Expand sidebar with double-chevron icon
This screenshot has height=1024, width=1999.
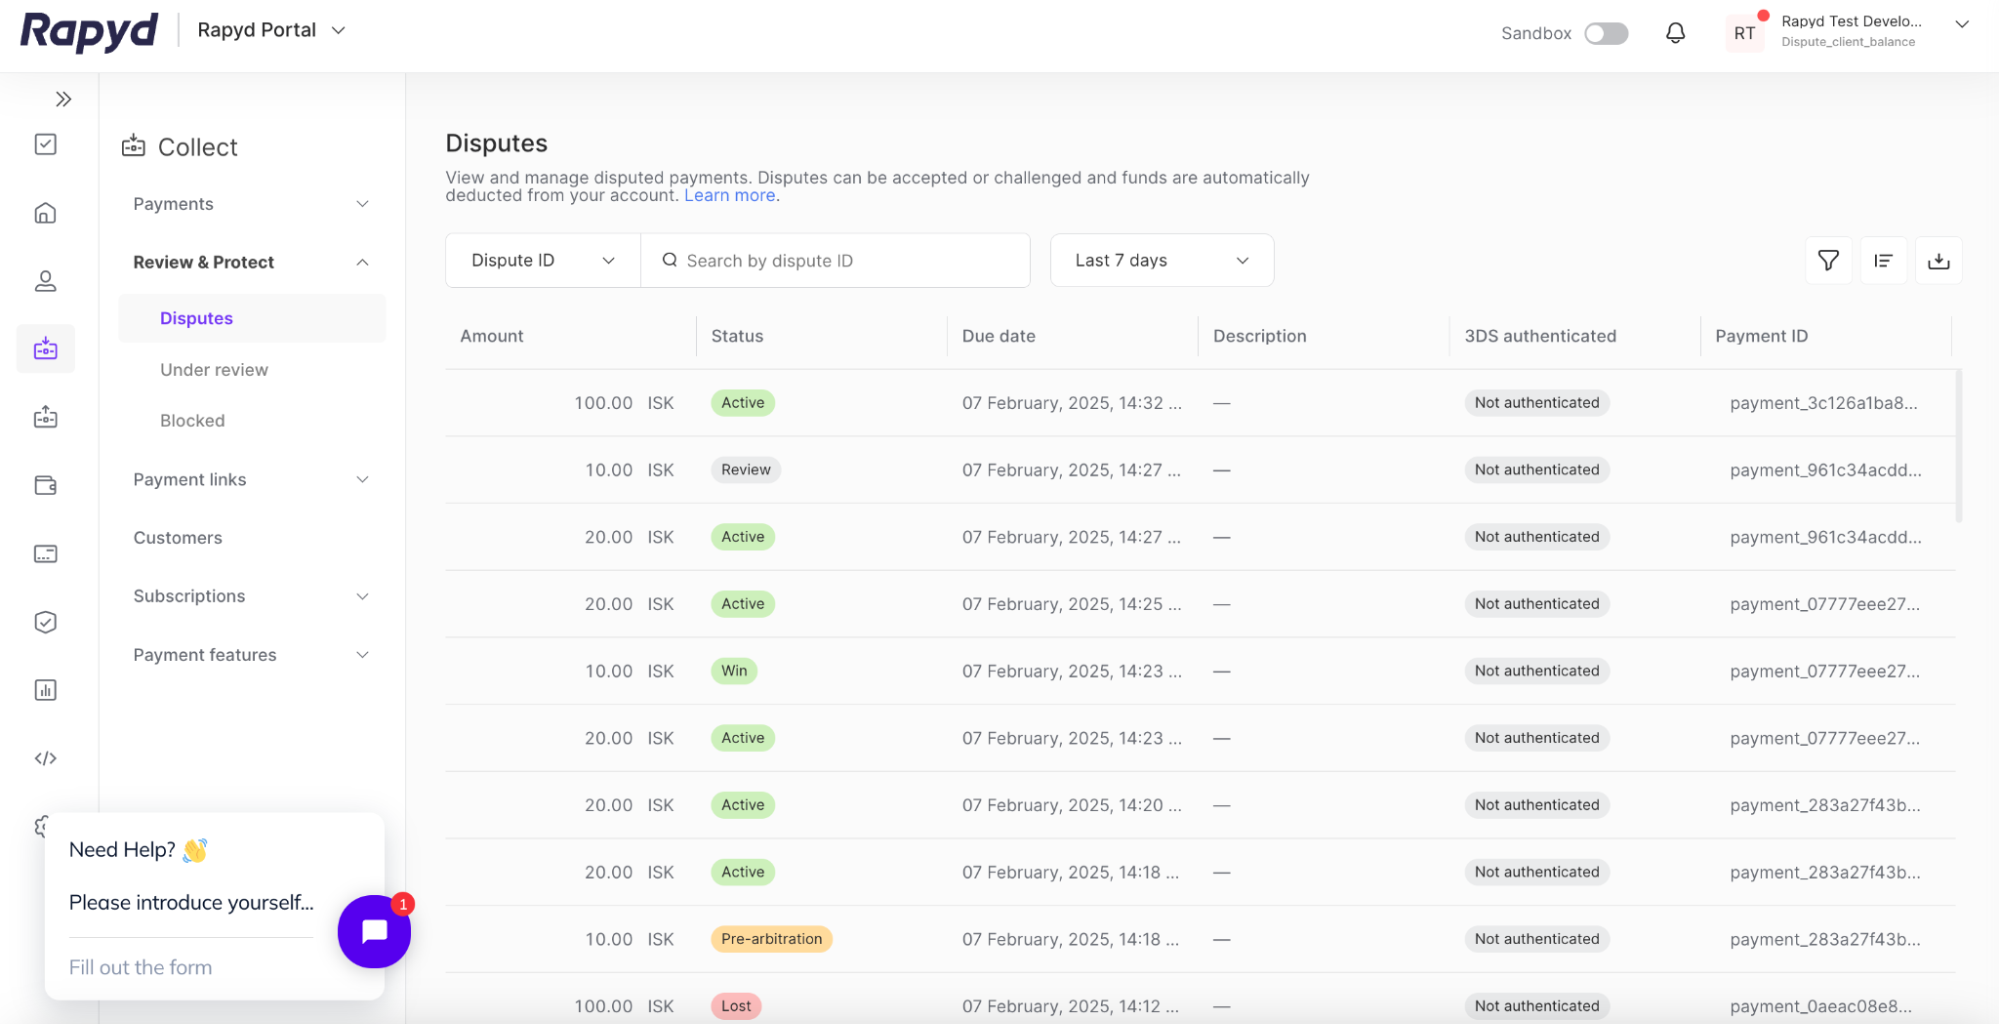63,99
